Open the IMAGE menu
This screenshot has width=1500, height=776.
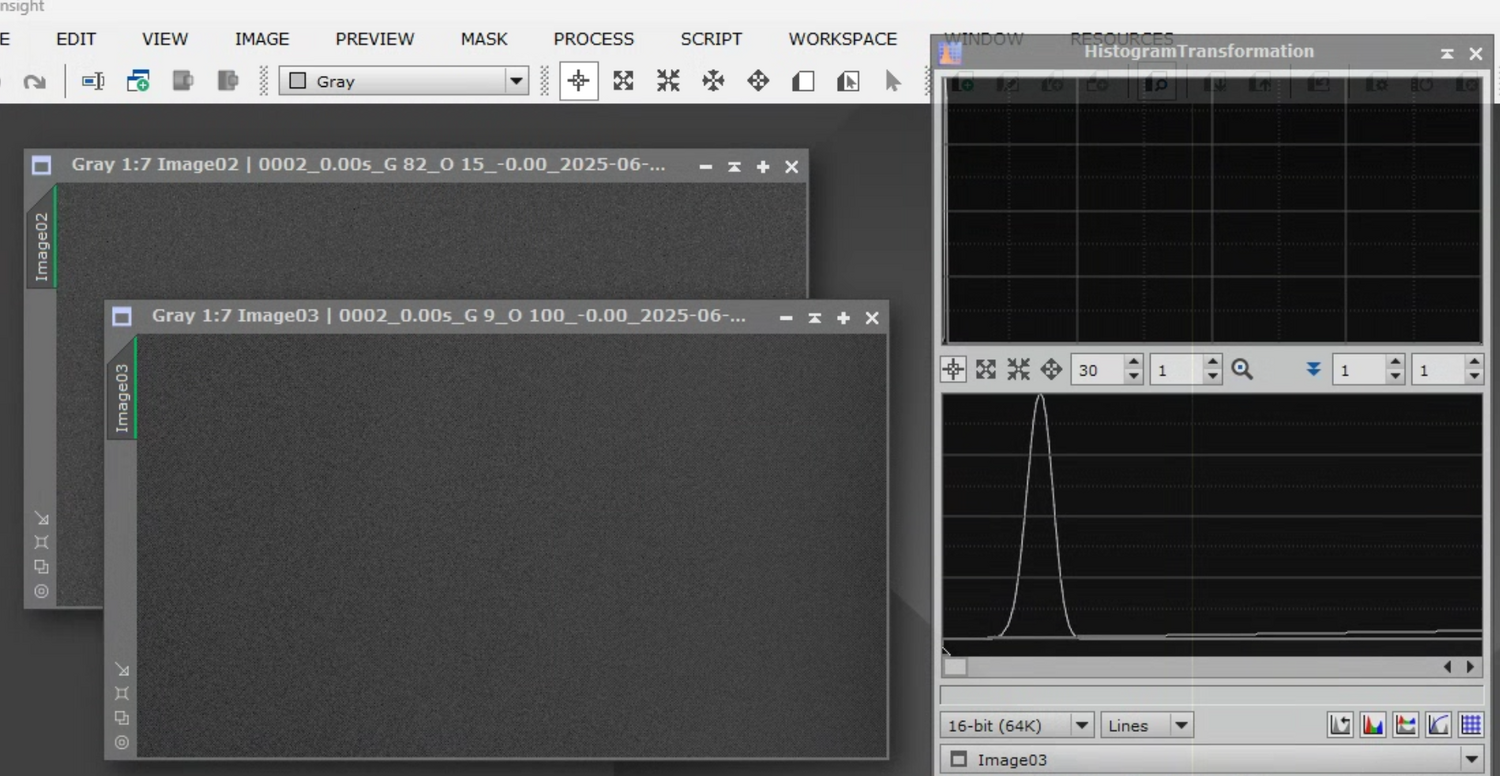point(262,39)
